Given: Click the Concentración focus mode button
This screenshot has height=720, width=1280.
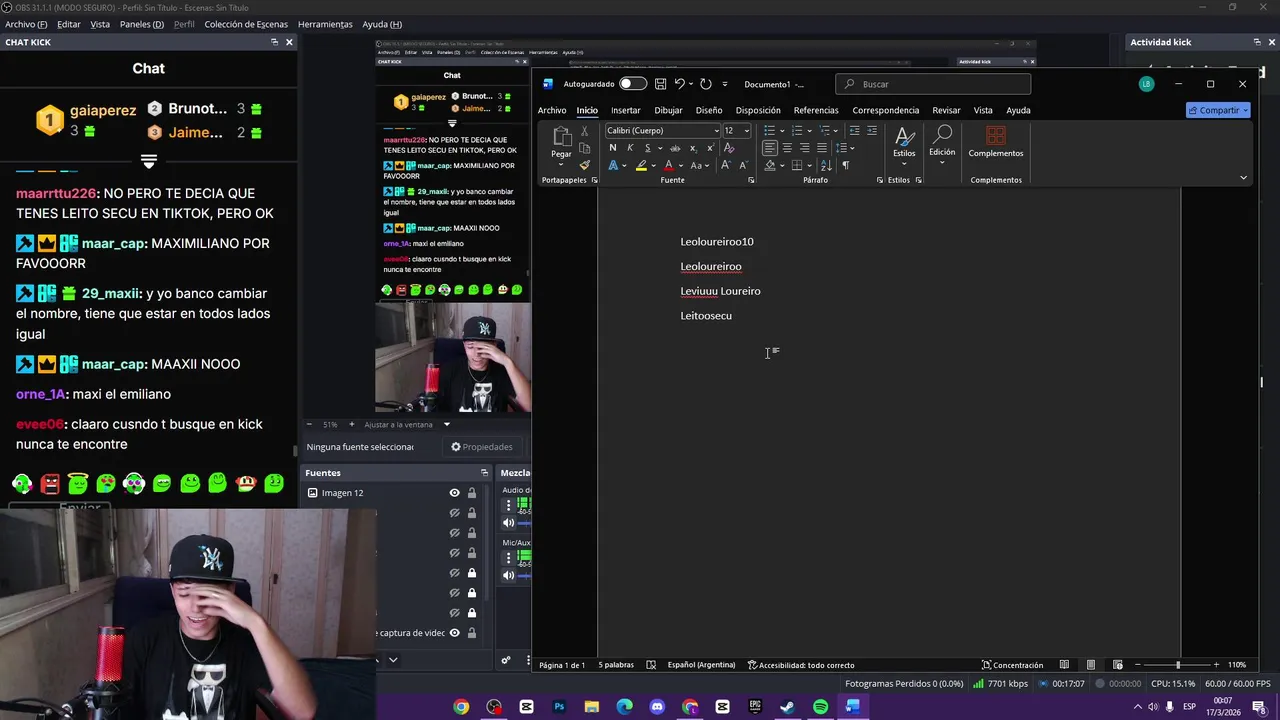Looking at the screenshot, I should pos(1012,665).
